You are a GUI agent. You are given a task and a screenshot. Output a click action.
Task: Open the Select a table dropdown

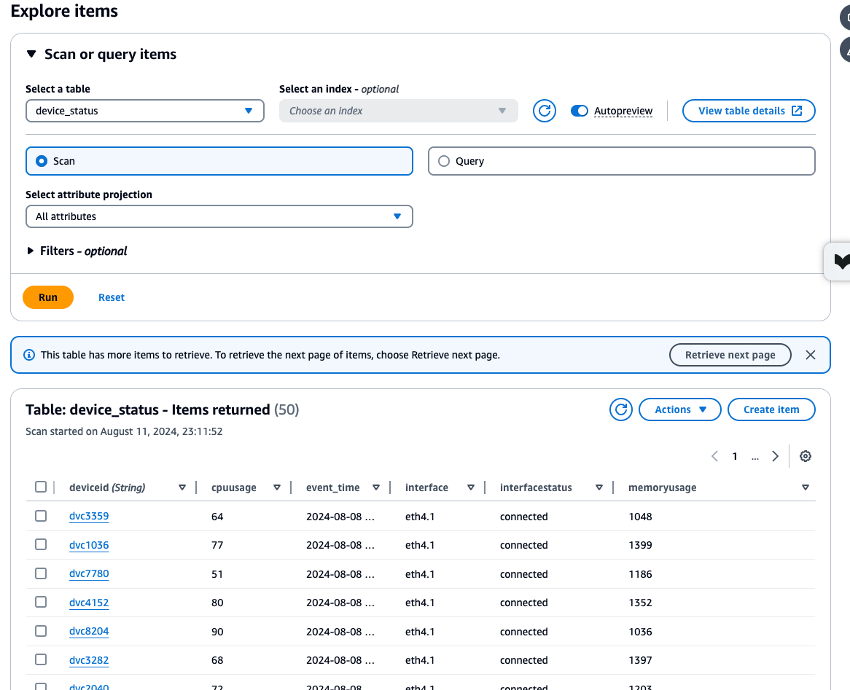(x=144, y=110)
